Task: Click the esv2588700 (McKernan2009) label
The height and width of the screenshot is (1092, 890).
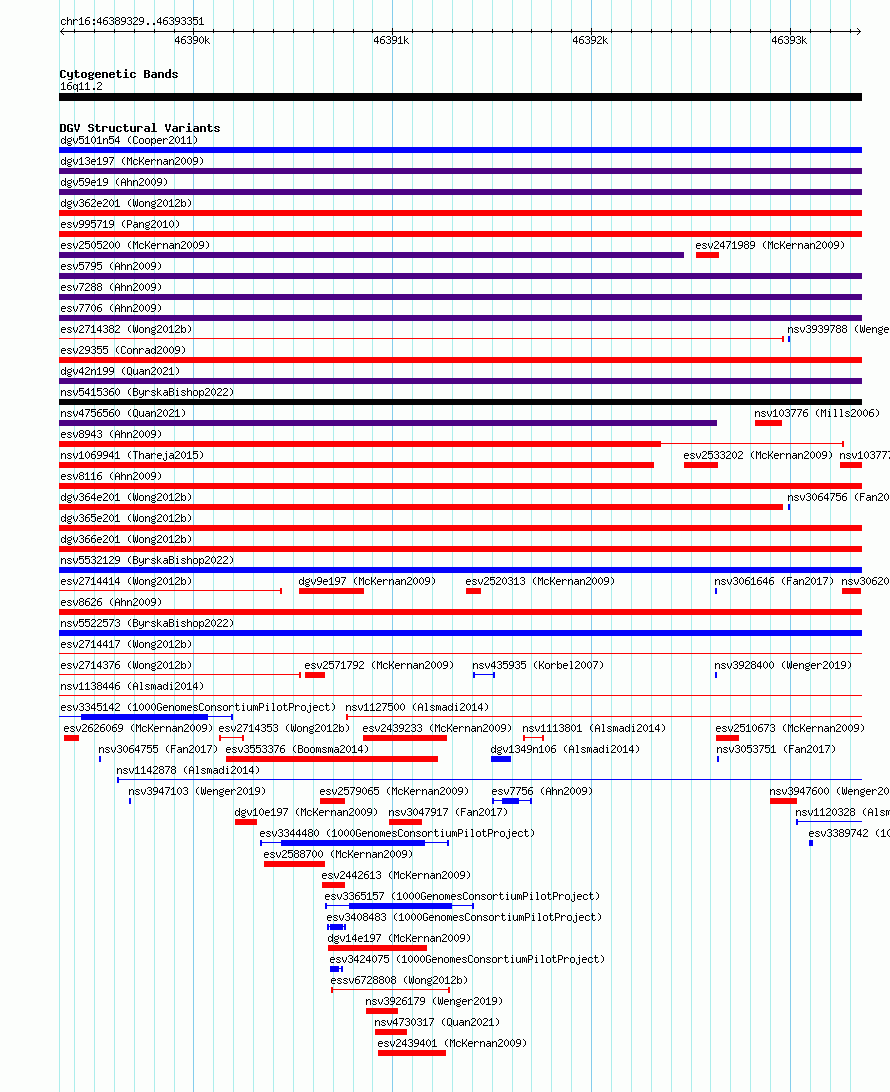Action: (338, 854)
